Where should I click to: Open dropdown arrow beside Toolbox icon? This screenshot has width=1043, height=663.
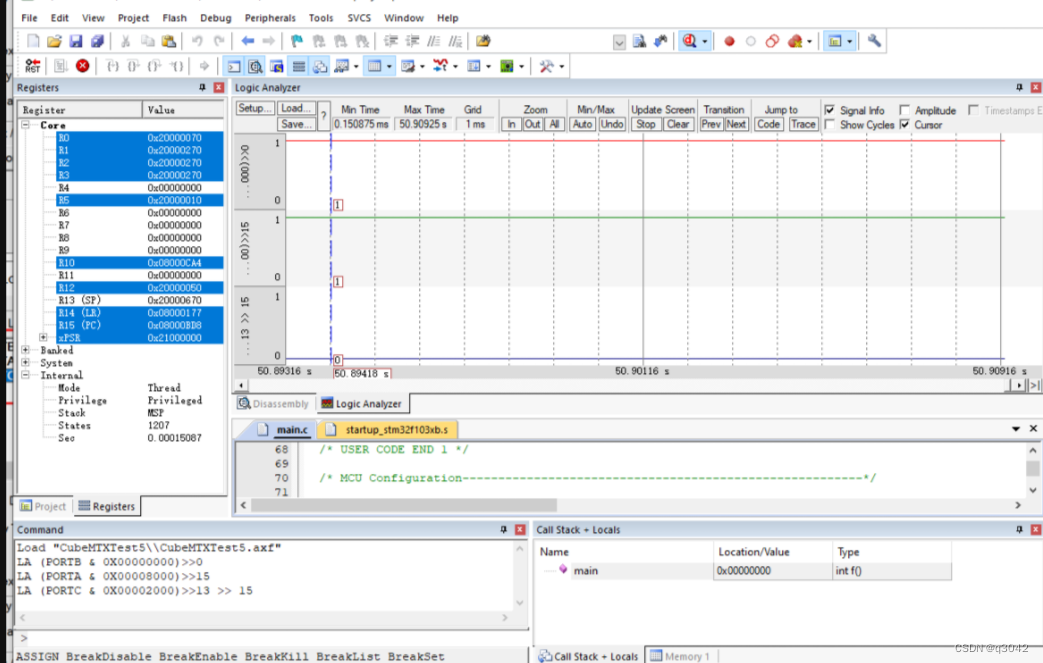pyautogui.click(x=562, y=66)
